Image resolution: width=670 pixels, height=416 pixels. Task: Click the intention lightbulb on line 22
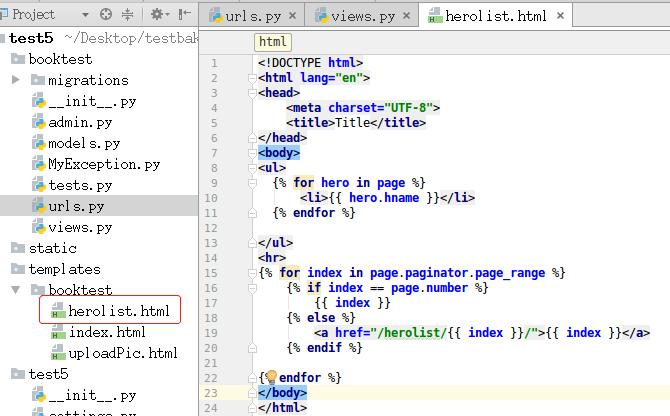click(271, 377)
